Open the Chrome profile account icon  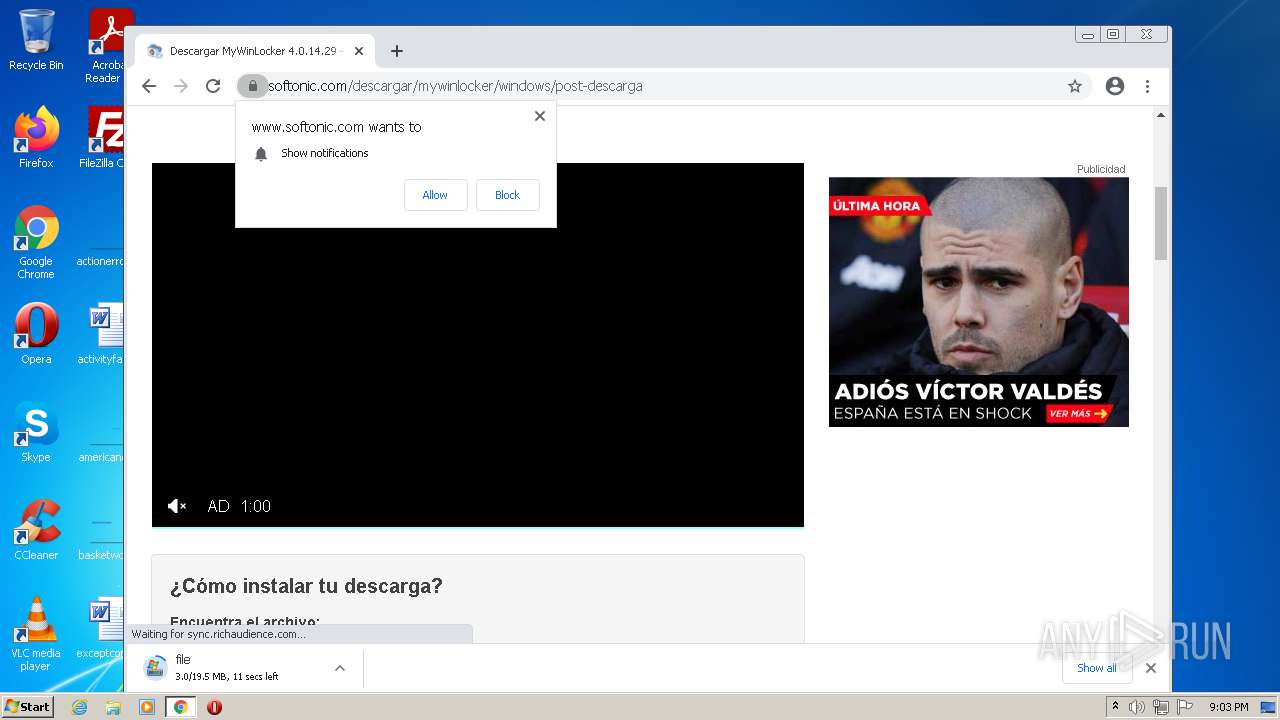[1115, 86]
